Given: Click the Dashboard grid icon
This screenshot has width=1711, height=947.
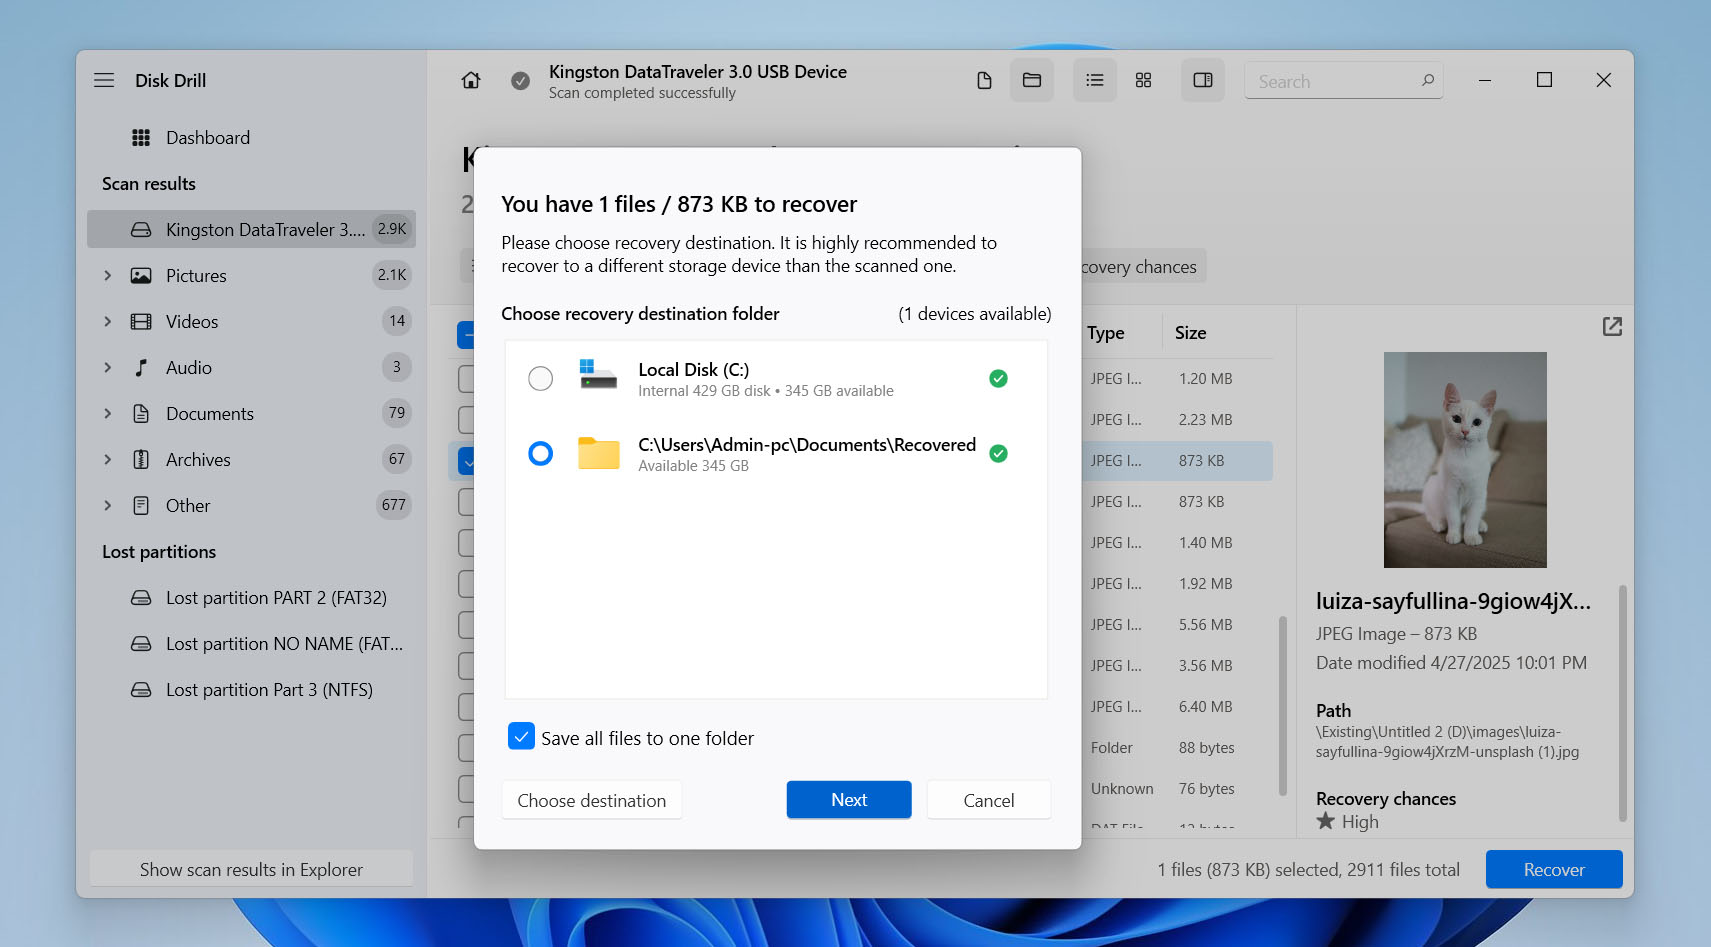Looking at the screenshot, I should [141, 138].
